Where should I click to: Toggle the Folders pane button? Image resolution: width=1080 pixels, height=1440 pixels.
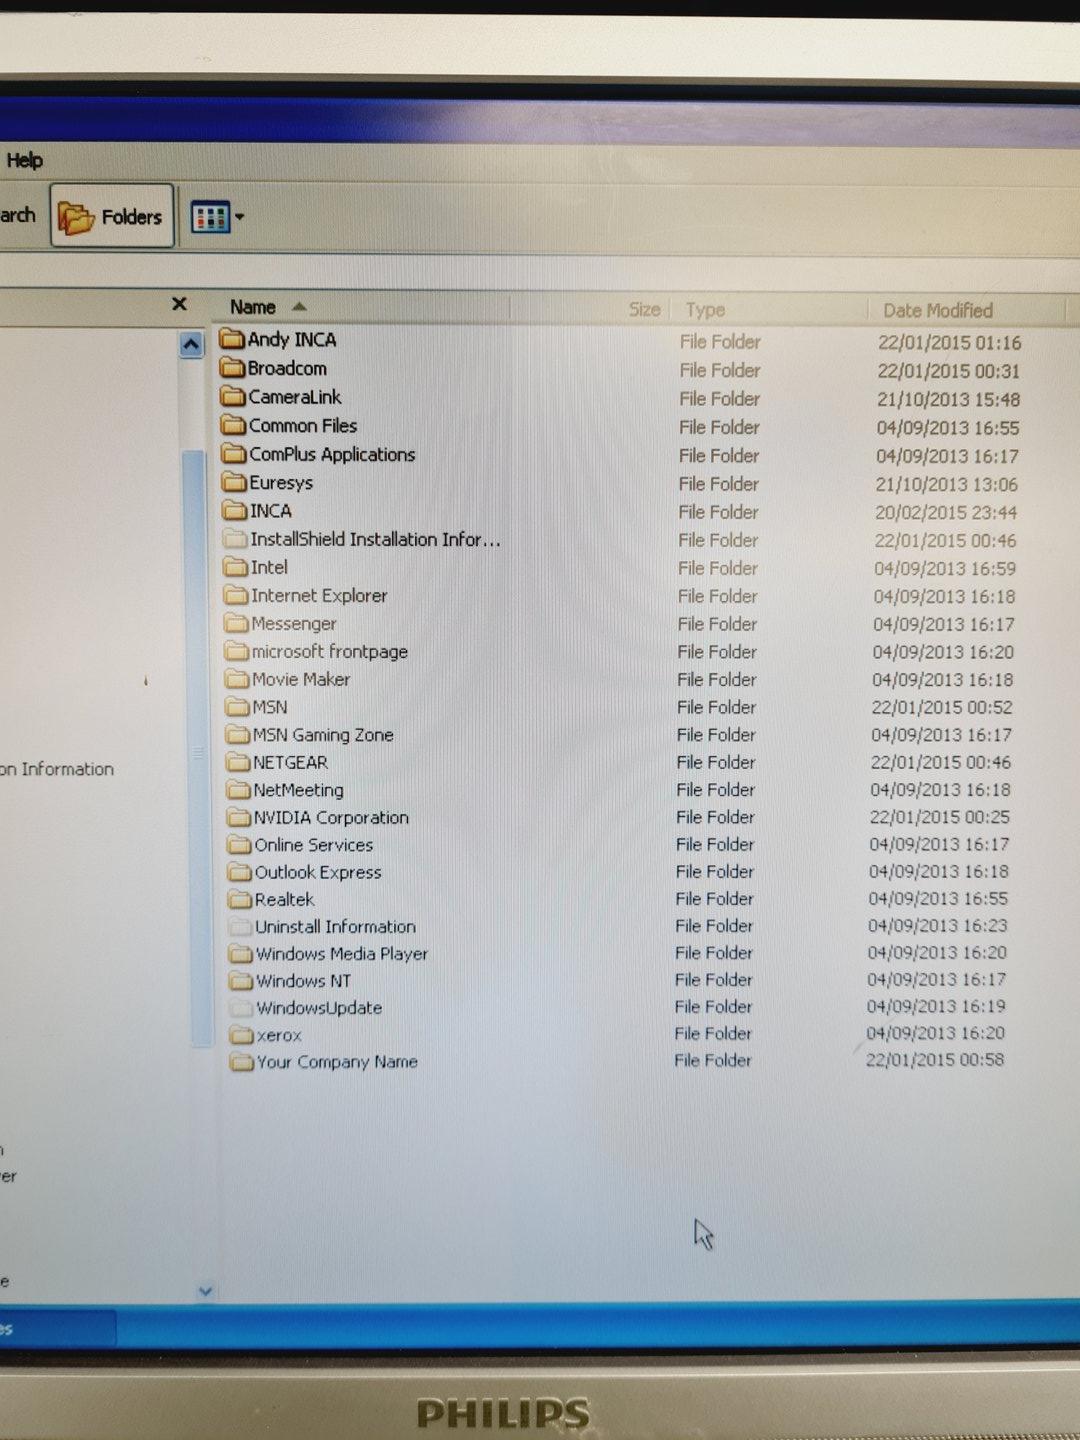pyautogui.click(x=112, y=216)
